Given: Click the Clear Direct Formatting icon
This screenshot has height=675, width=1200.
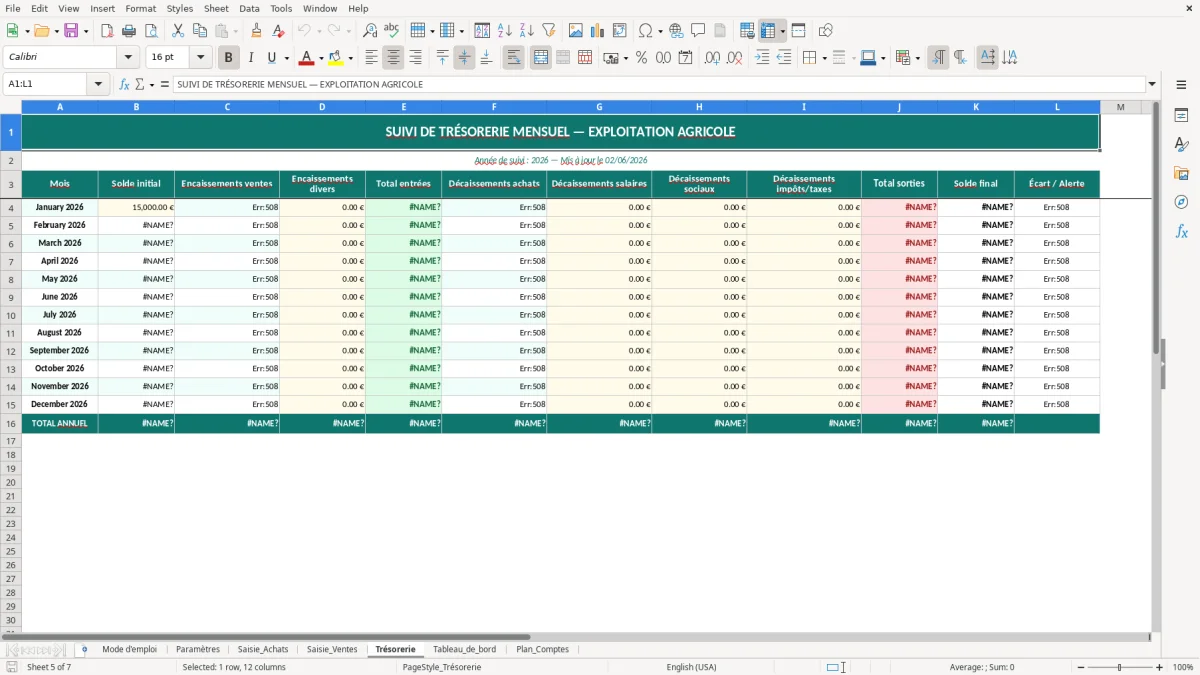Looking at the screenshot, I should pyautogui.click(x=279, y=31).
